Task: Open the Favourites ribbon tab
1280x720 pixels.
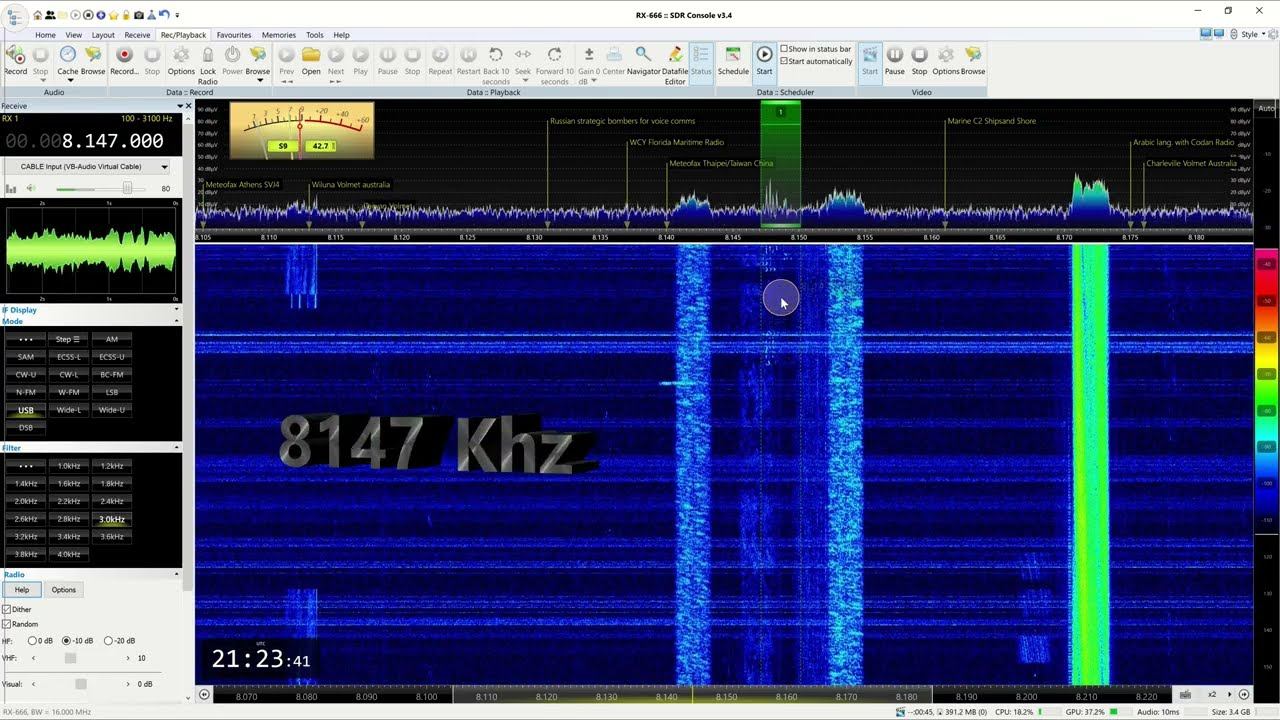Action: point(234,35)
